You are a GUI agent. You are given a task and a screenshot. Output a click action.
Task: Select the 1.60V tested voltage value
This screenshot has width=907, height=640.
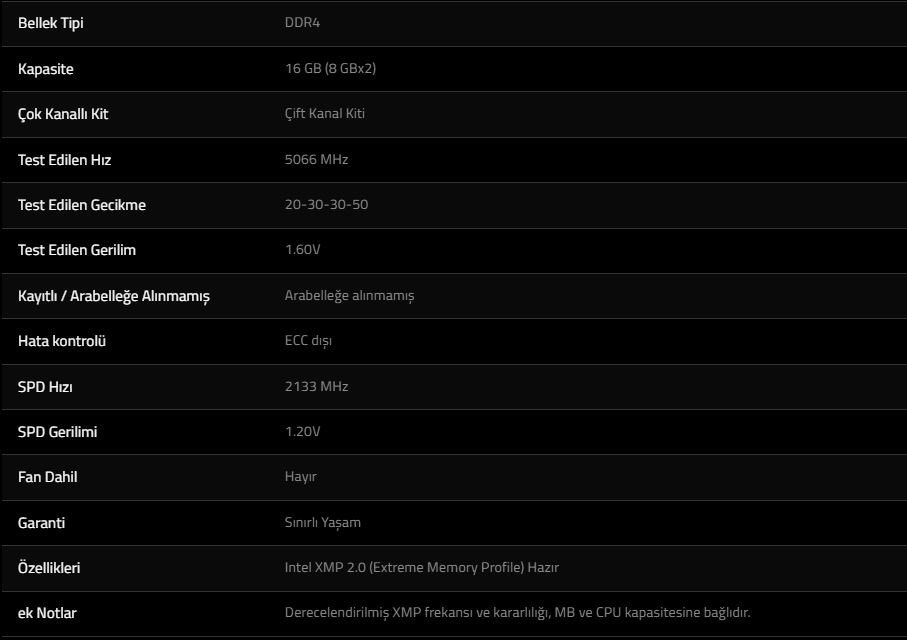click(303, 250)
